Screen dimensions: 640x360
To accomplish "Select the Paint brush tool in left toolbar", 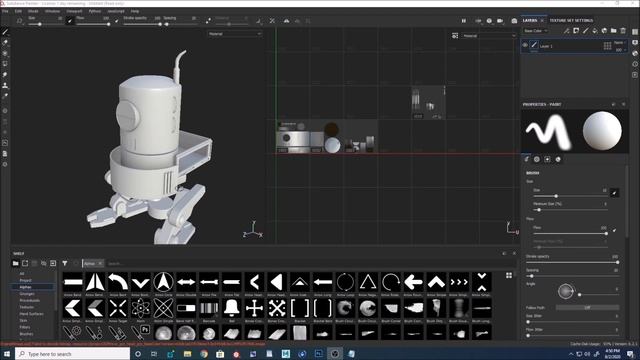I will 5,32.
